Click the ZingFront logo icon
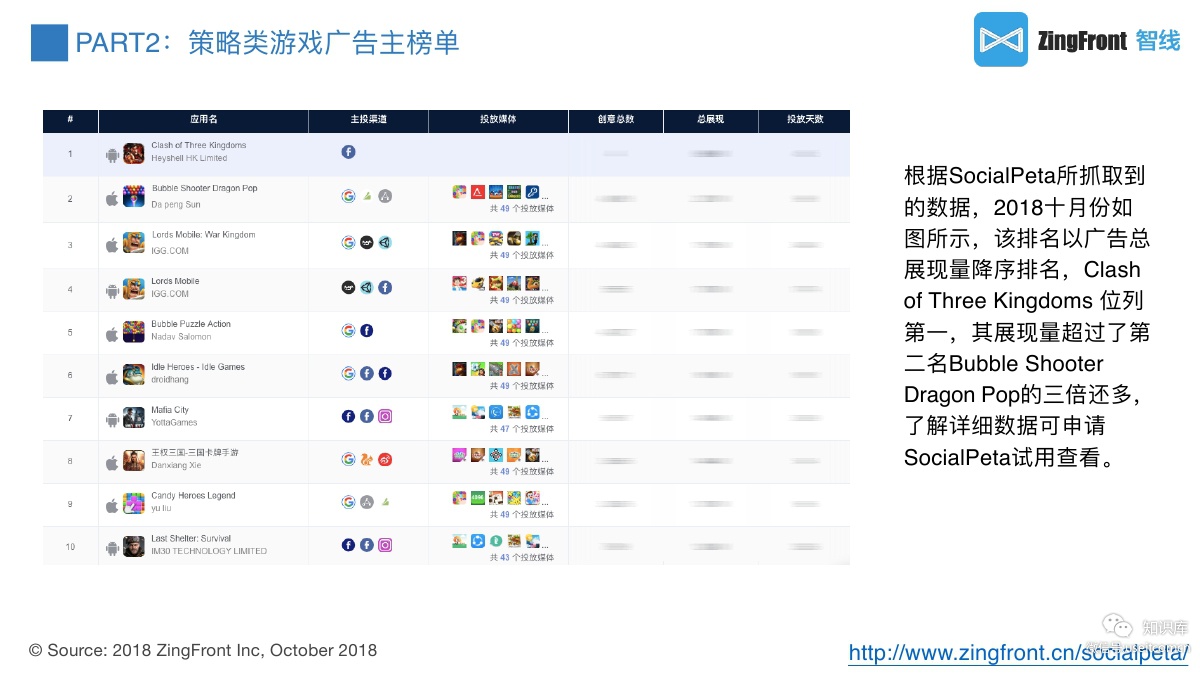 pyautogui.click(x=1001, y=39)
